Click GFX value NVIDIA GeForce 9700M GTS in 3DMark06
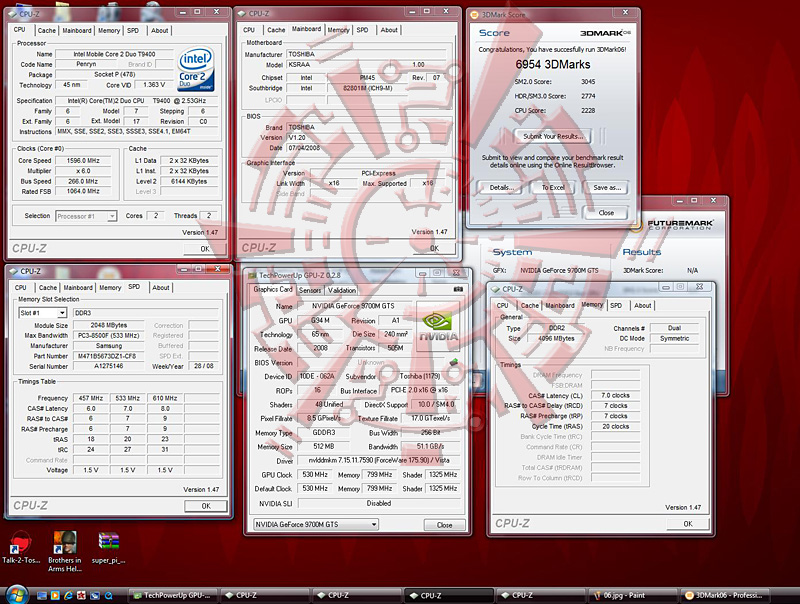Image resolution: width=800 pixels, height=604 pixels. [559, 270]
